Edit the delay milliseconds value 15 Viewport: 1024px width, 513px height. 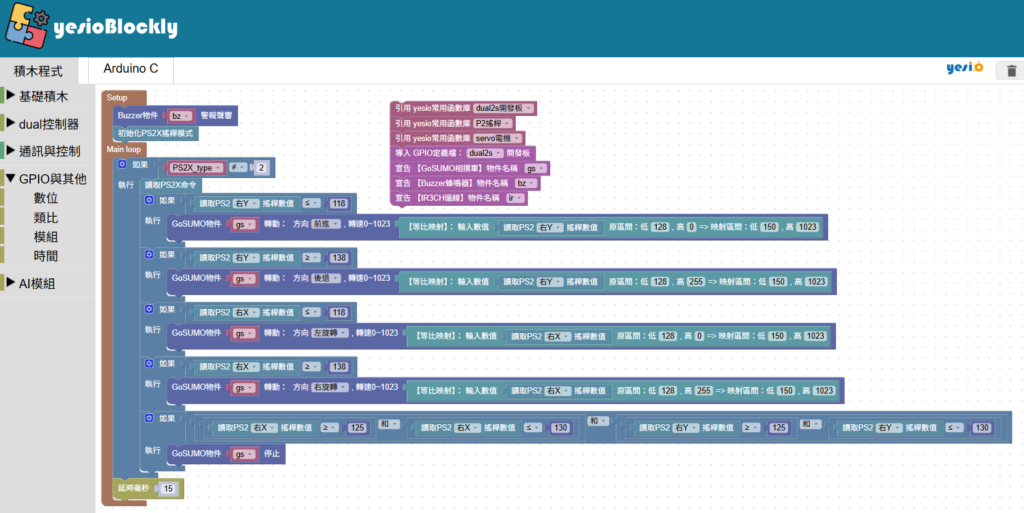pyautogui.click(x=168, y=488)
